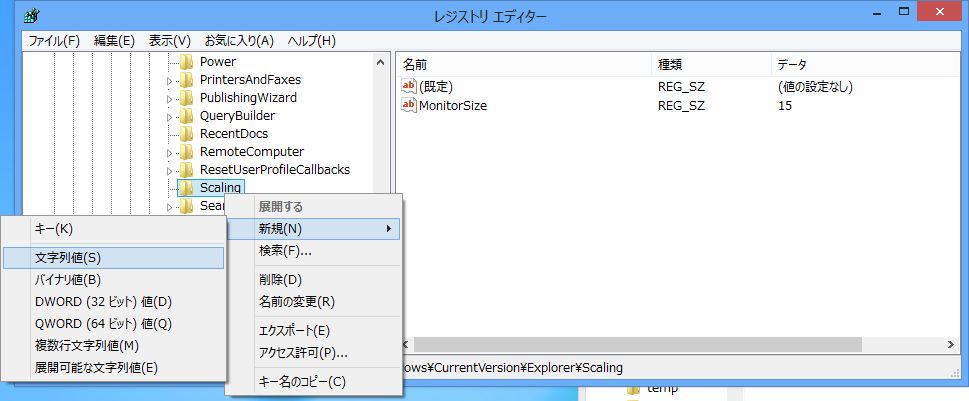Choose DWORD (32 ビット) 値(D)

point(113,302)
